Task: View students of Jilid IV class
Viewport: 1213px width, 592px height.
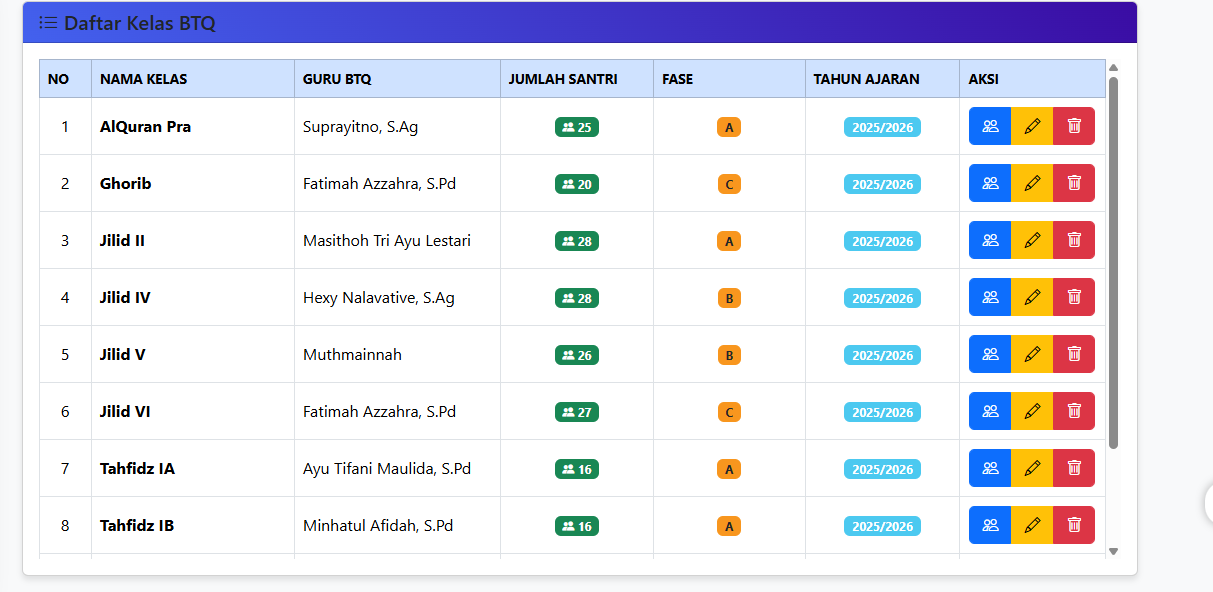Action: click(990, 297)
